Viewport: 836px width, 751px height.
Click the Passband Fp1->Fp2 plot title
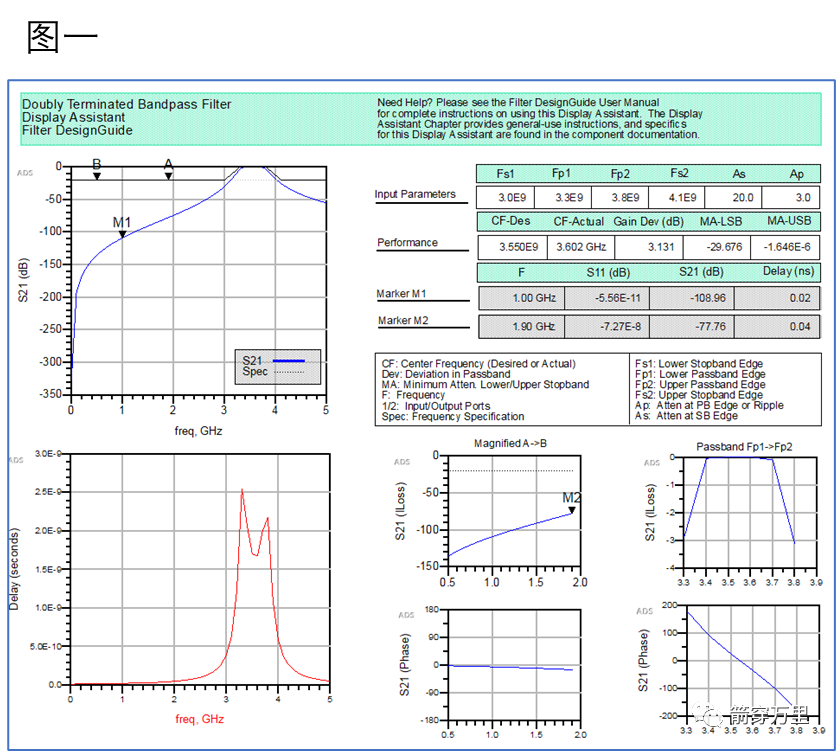click(x=744, y=447)
